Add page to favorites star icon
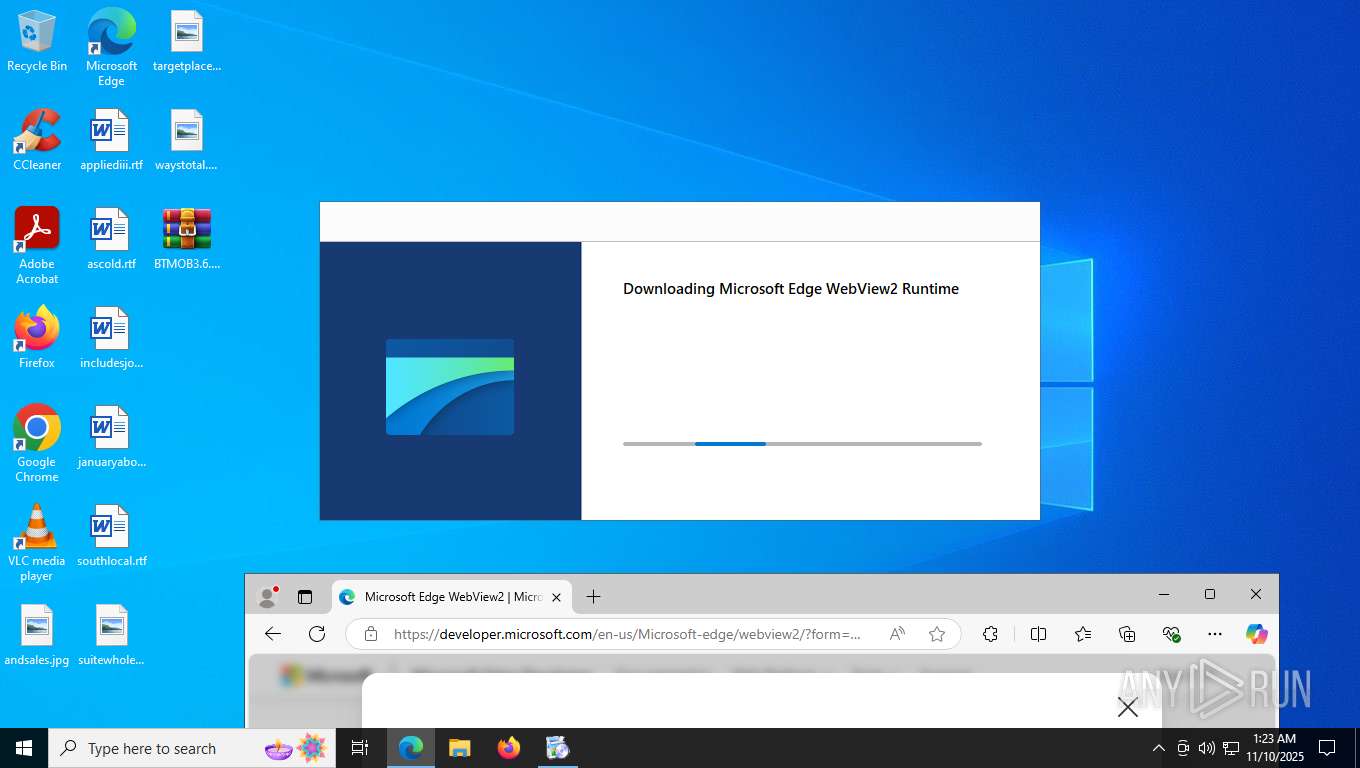This screenshot has height=768, width=1360. pyautogui.click(x=937, y=634)
